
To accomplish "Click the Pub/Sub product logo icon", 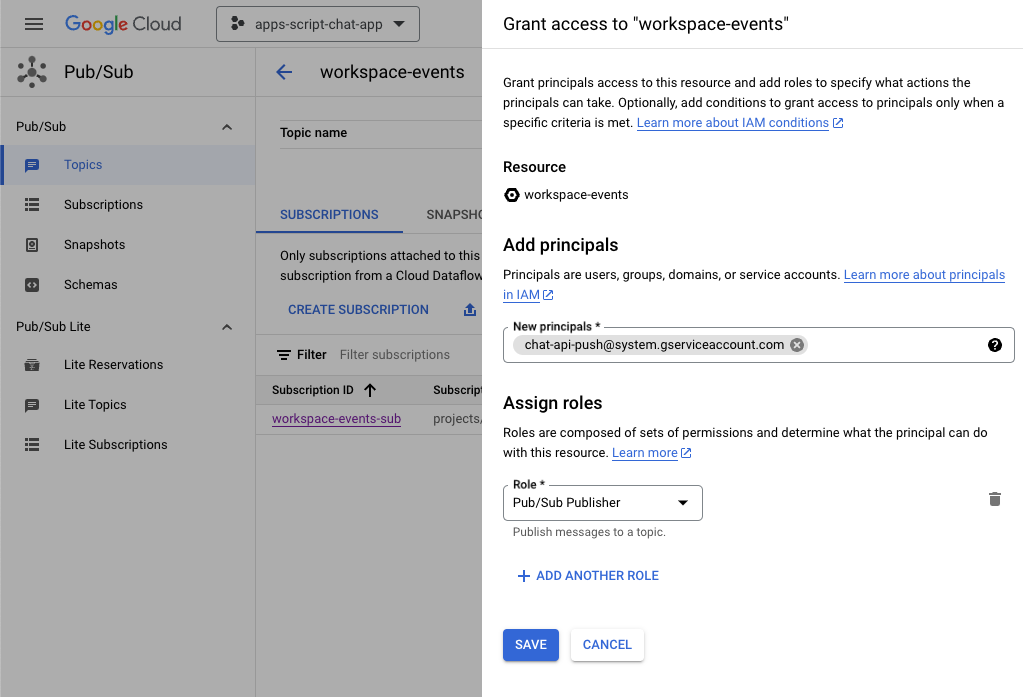I will pos(32,72).
